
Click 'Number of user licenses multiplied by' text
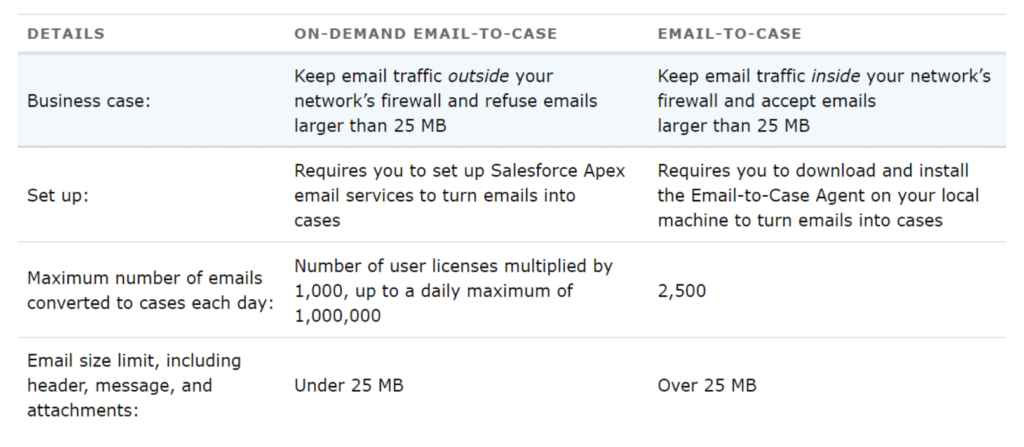tap(453, 266)
